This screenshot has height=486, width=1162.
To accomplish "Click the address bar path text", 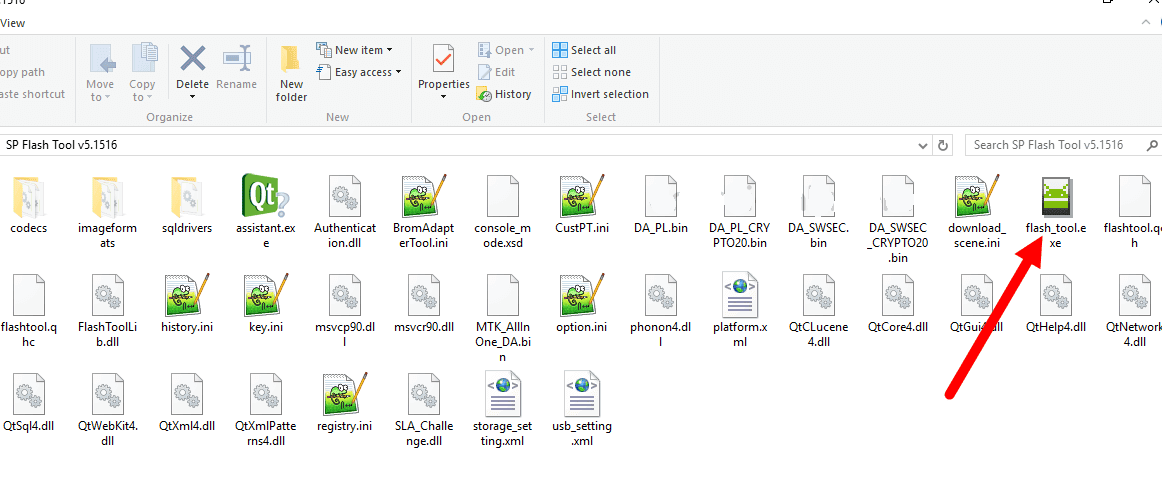I will tap(62, 145).
